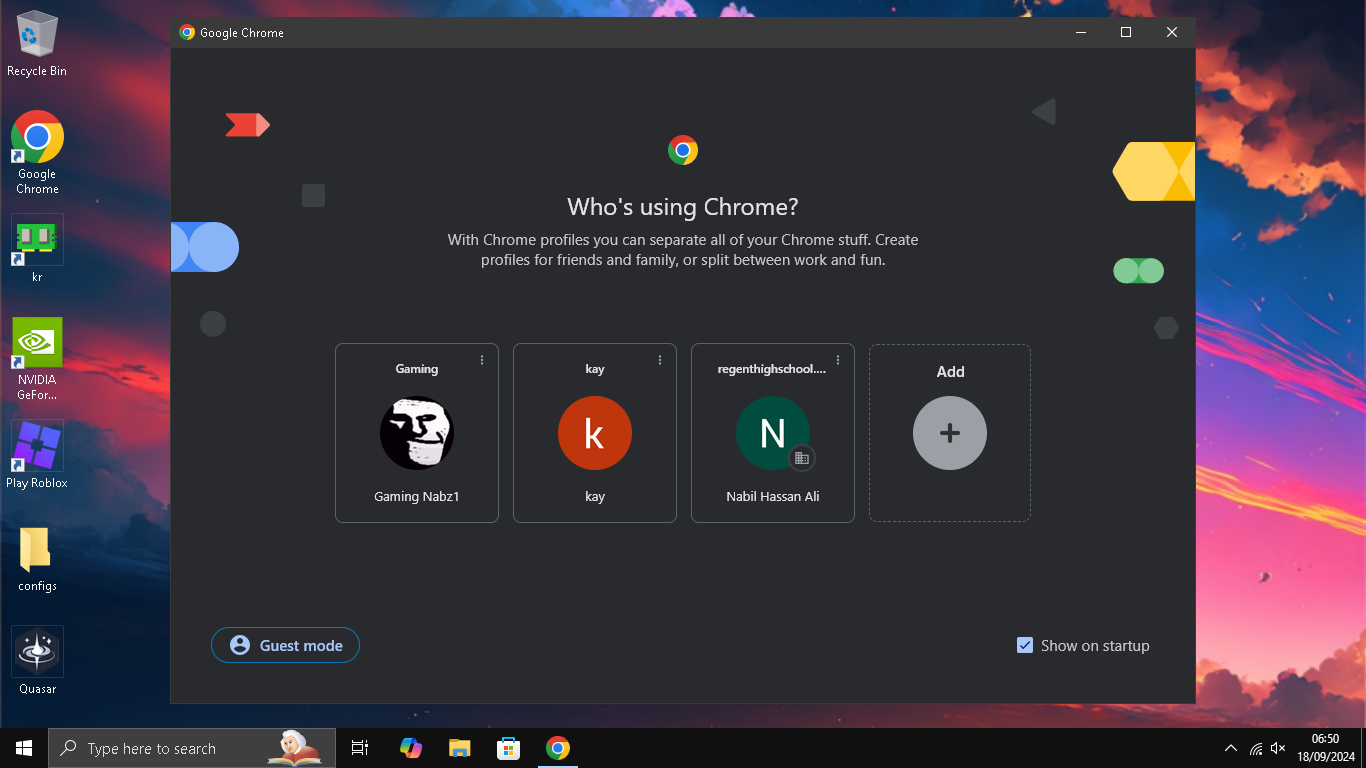Open the Windows Start menu

click(24, 748)
